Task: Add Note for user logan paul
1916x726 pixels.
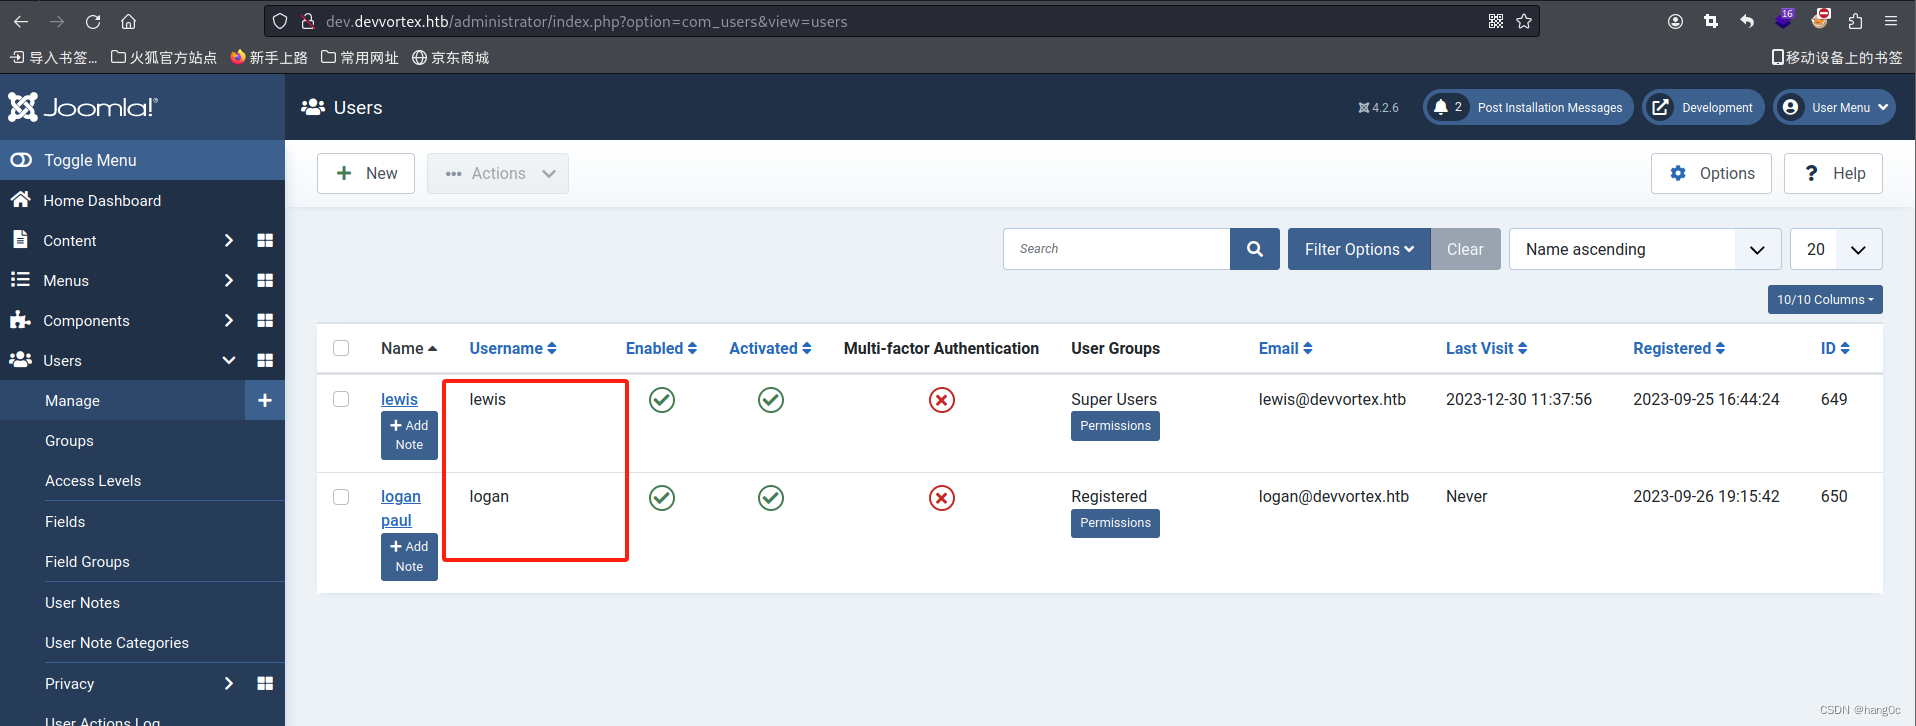Action: click(x=409, y=556)
